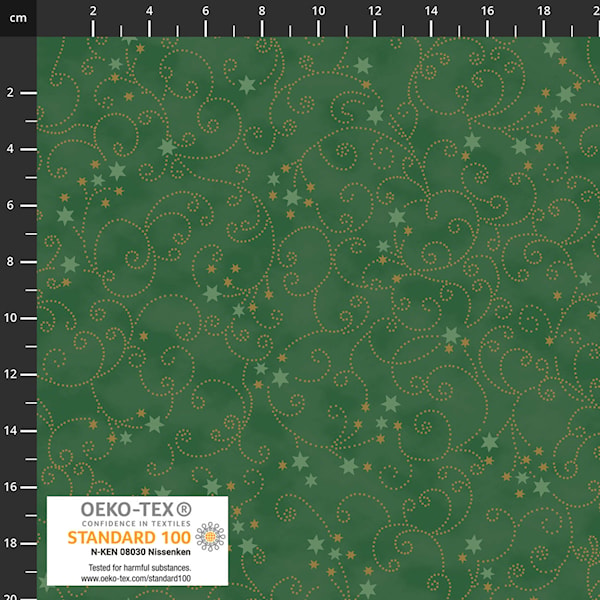Click the 12 mark on horizontal ruler

(x=375, y=11)
